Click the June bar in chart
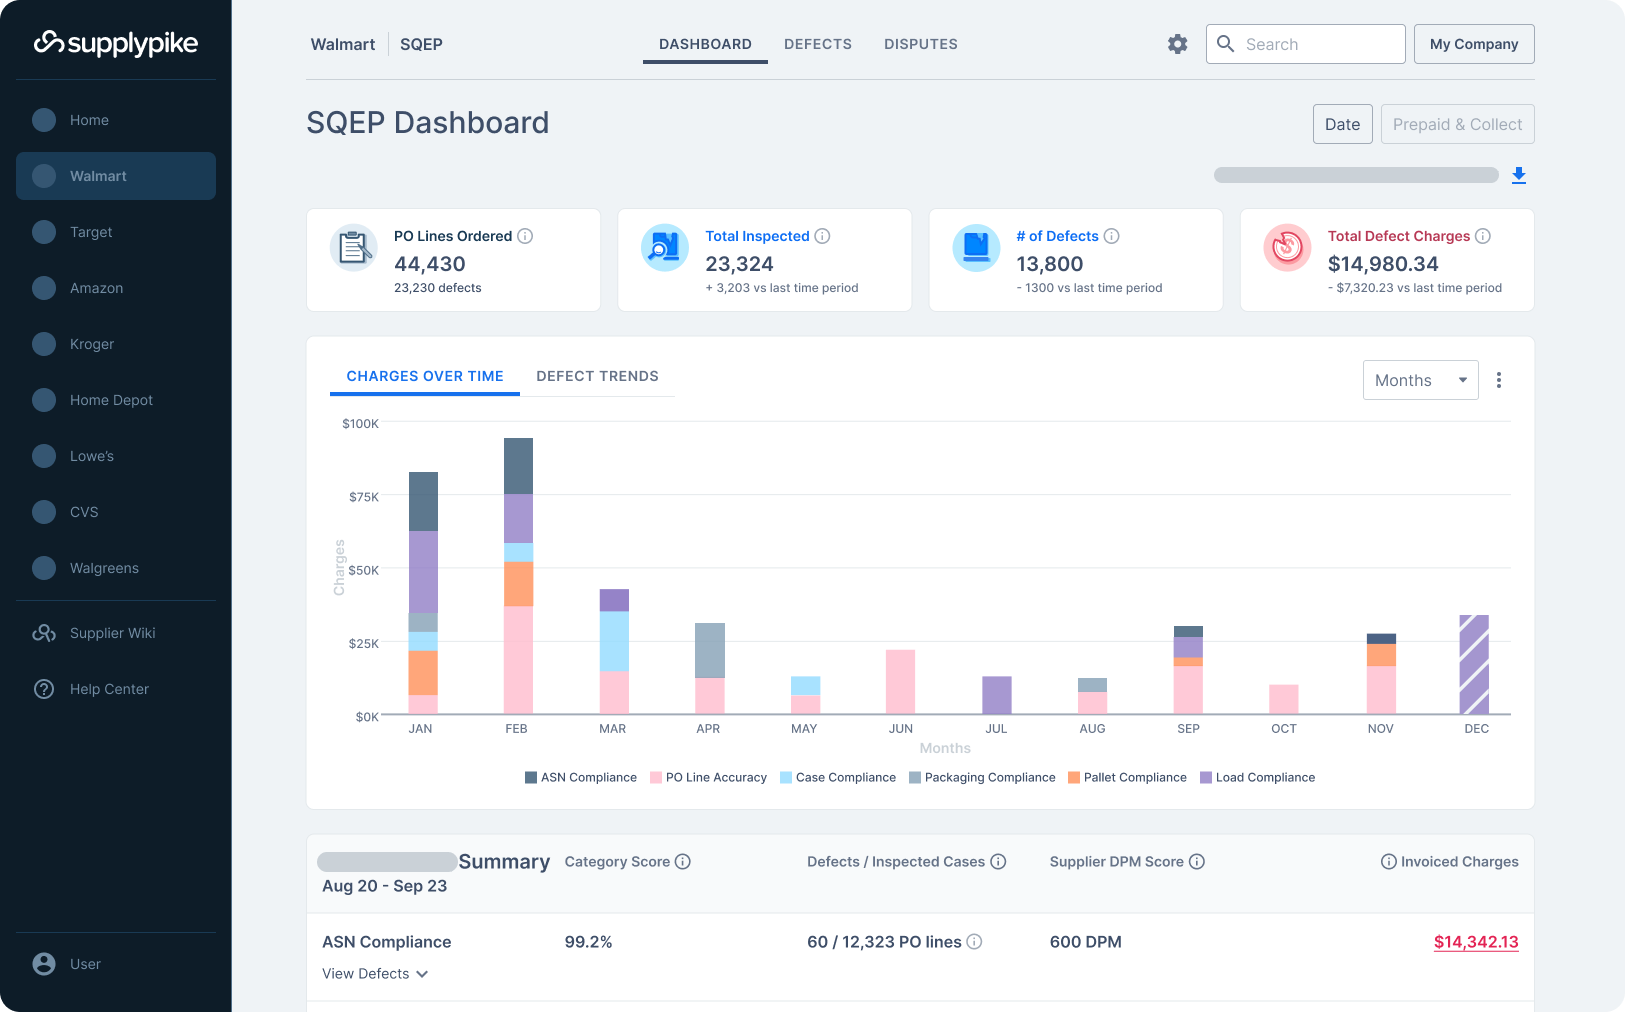The image size is (1625, 1012). tap(900, 682)
